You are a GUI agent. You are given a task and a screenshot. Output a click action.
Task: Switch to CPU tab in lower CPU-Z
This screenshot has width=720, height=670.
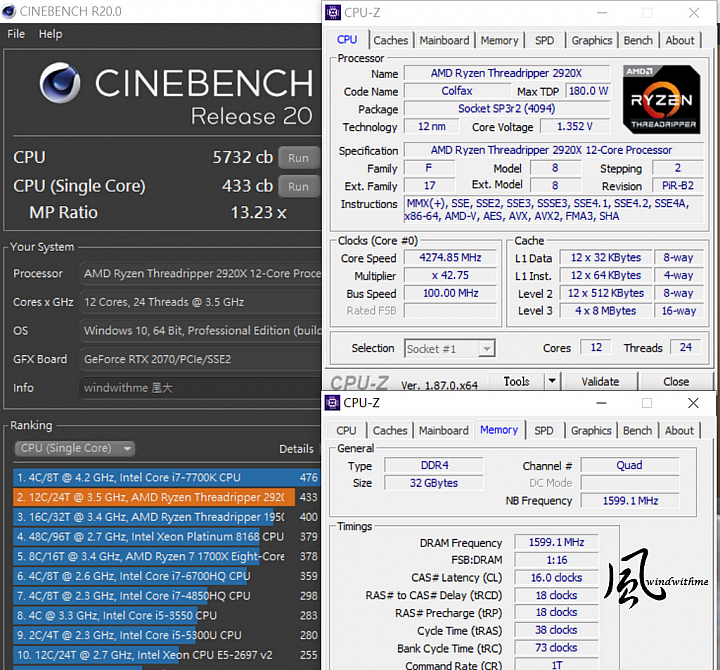click(x=346, y=431)
